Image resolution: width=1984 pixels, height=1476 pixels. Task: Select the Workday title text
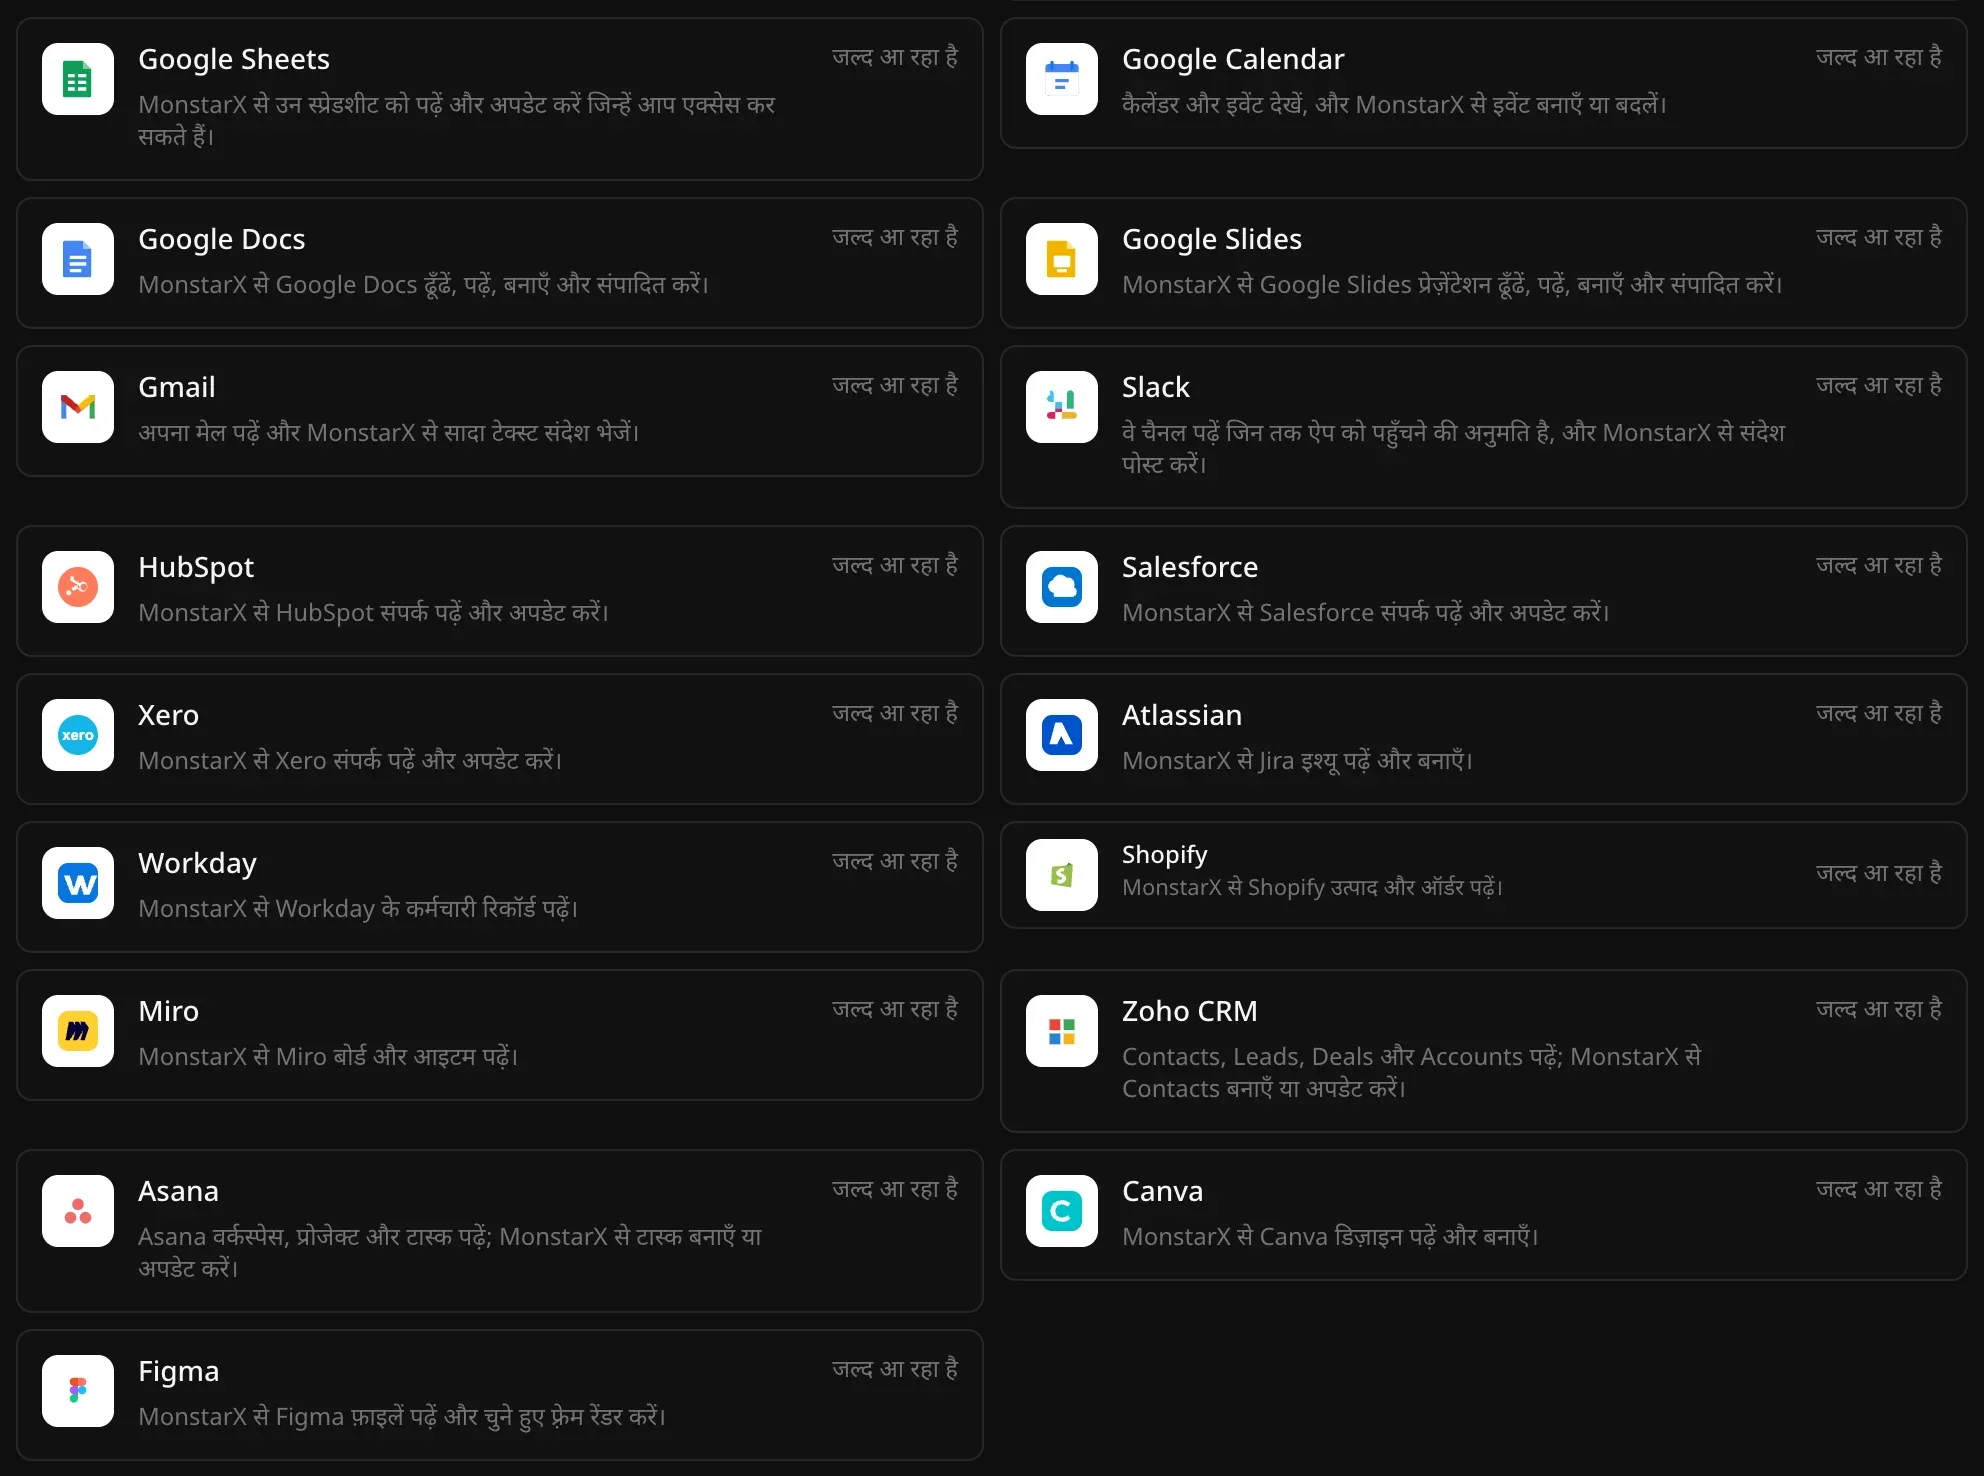pos(198,864)
